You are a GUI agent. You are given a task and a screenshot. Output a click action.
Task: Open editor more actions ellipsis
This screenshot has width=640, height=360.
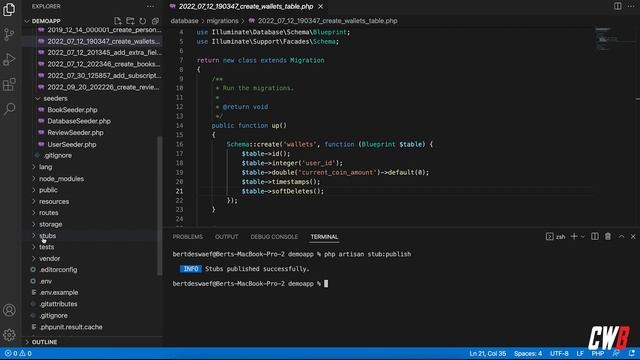click(631, 6)
